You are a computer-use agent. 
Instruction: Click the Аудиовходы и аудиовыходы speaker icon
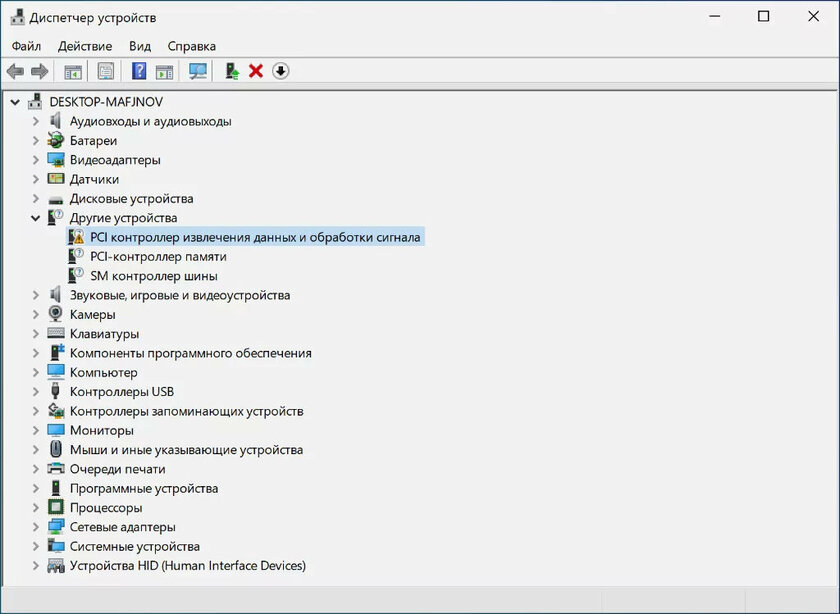pos(55,121)
